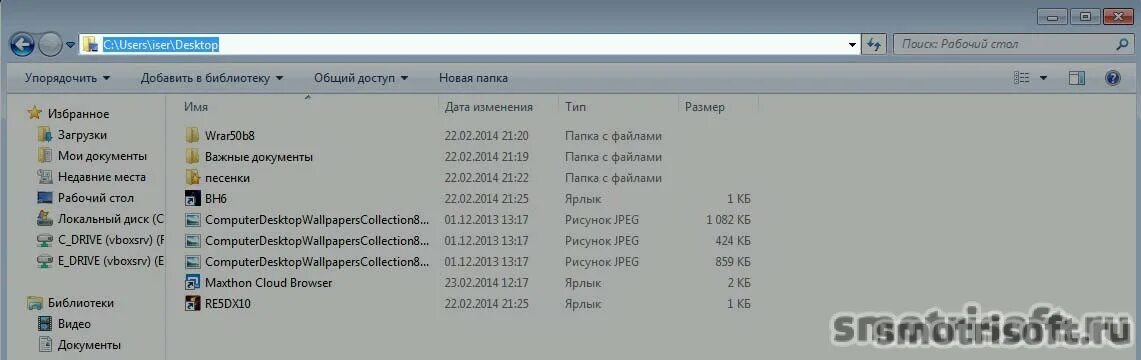Open Локальный диск in navigation pane
Viewport: 1141px width, 360px height.
tap(111, 219)
